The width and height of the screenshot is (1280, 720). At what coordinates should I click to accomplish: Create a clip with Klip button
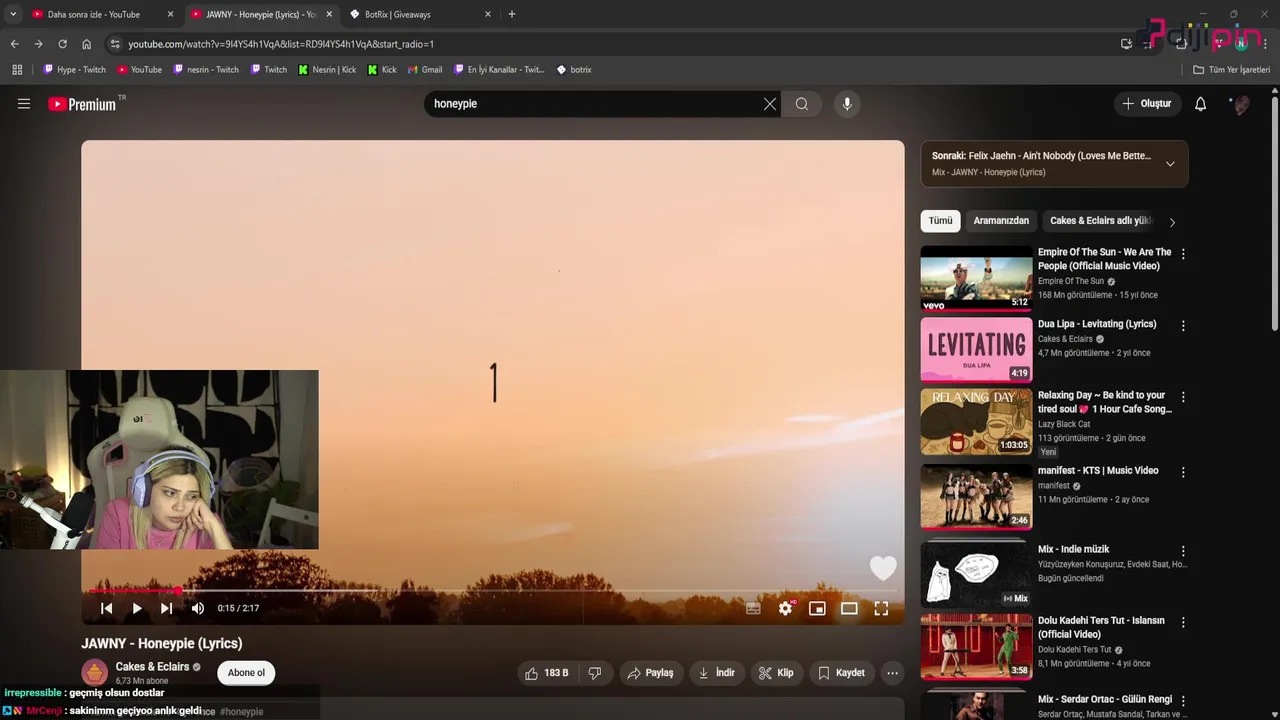776,673
